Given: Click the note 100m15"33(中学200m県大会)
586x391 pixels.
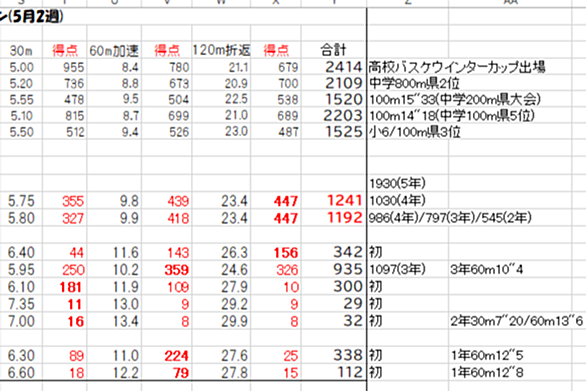Looking at the screenshot, I should [455, 99].
